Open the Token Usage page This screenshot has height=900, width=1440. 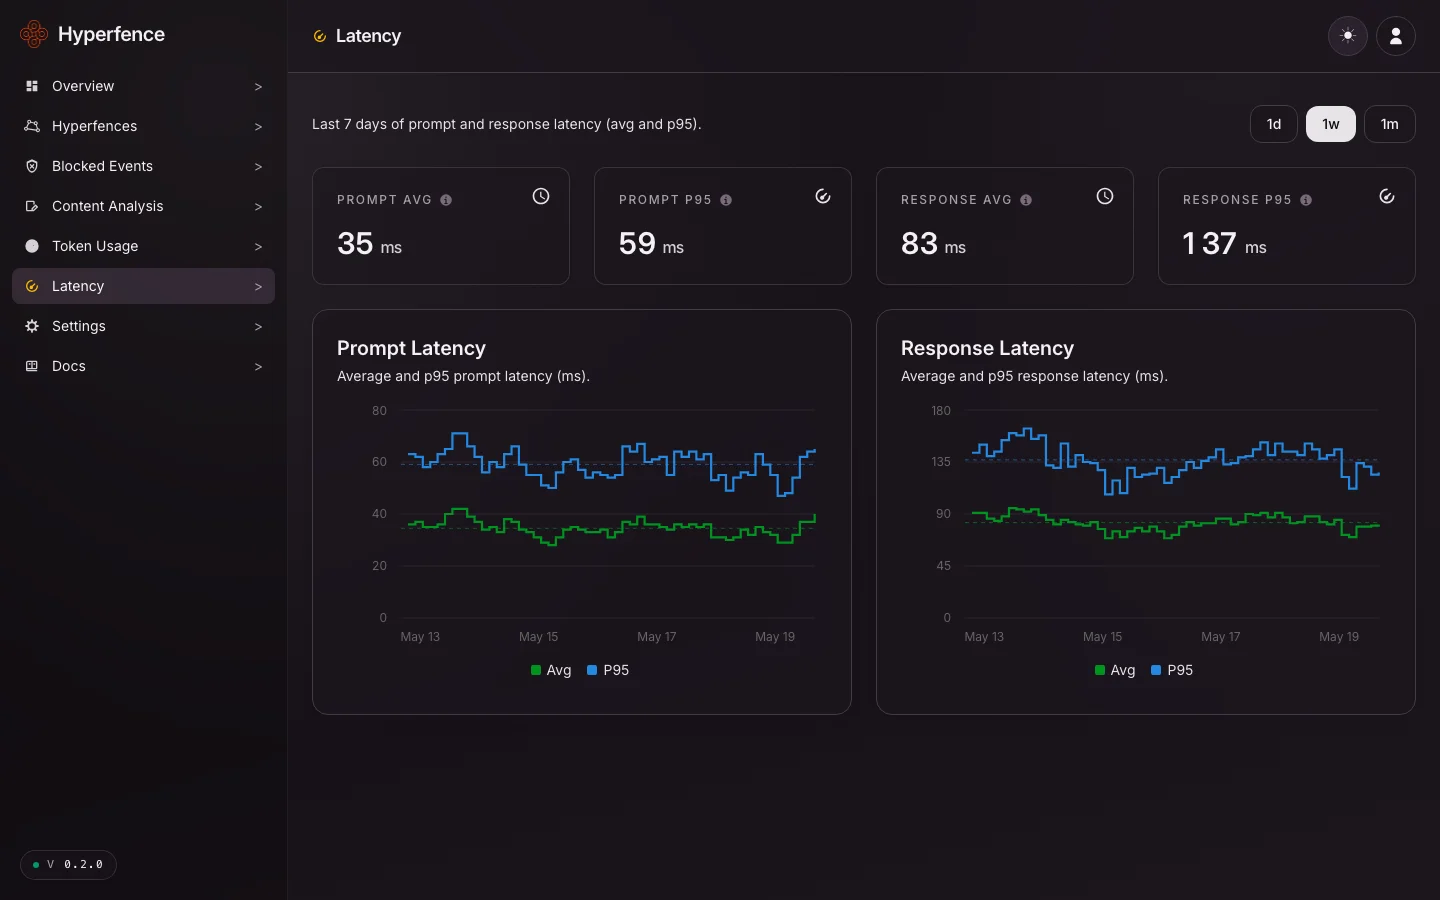(x=143, y=246)
